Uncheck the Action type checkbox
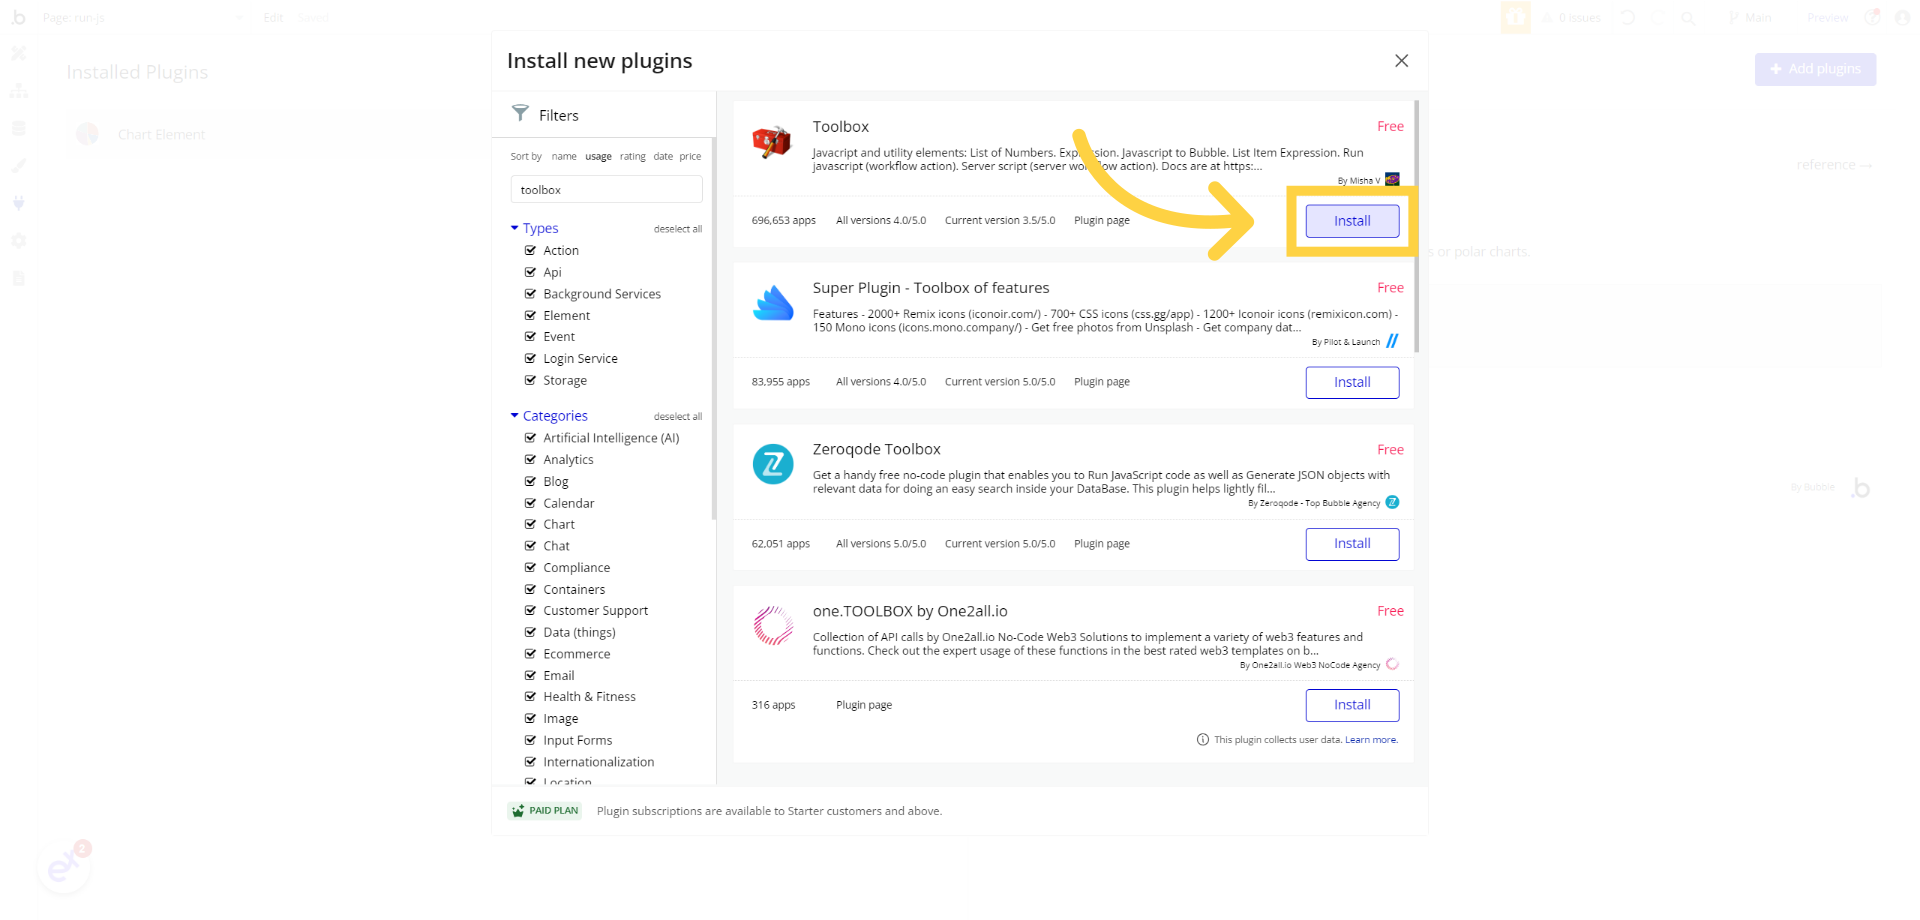The width and height of the screenshot is (1920, 920). tap(530, 250)
